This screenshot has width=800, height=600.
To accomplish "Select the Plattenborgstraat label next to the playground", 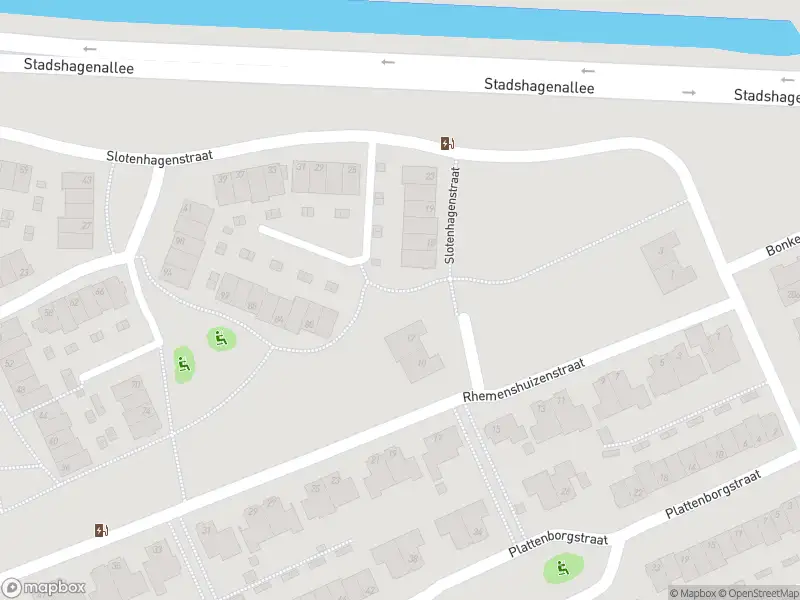I will [558, 545].
